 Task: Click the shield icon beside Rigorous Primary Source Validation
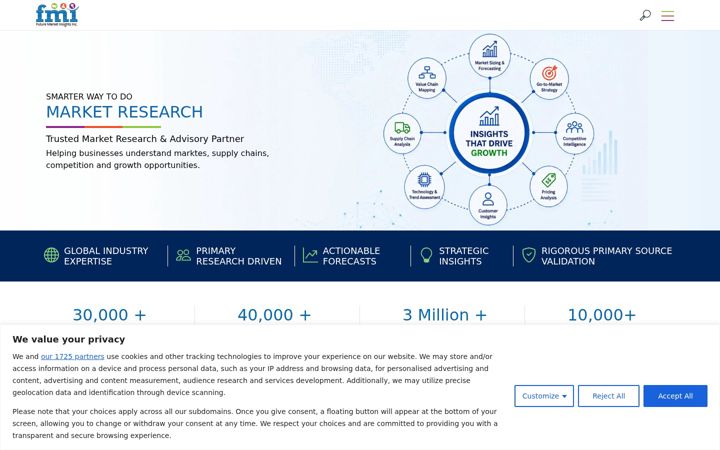[x=529, y=255]
